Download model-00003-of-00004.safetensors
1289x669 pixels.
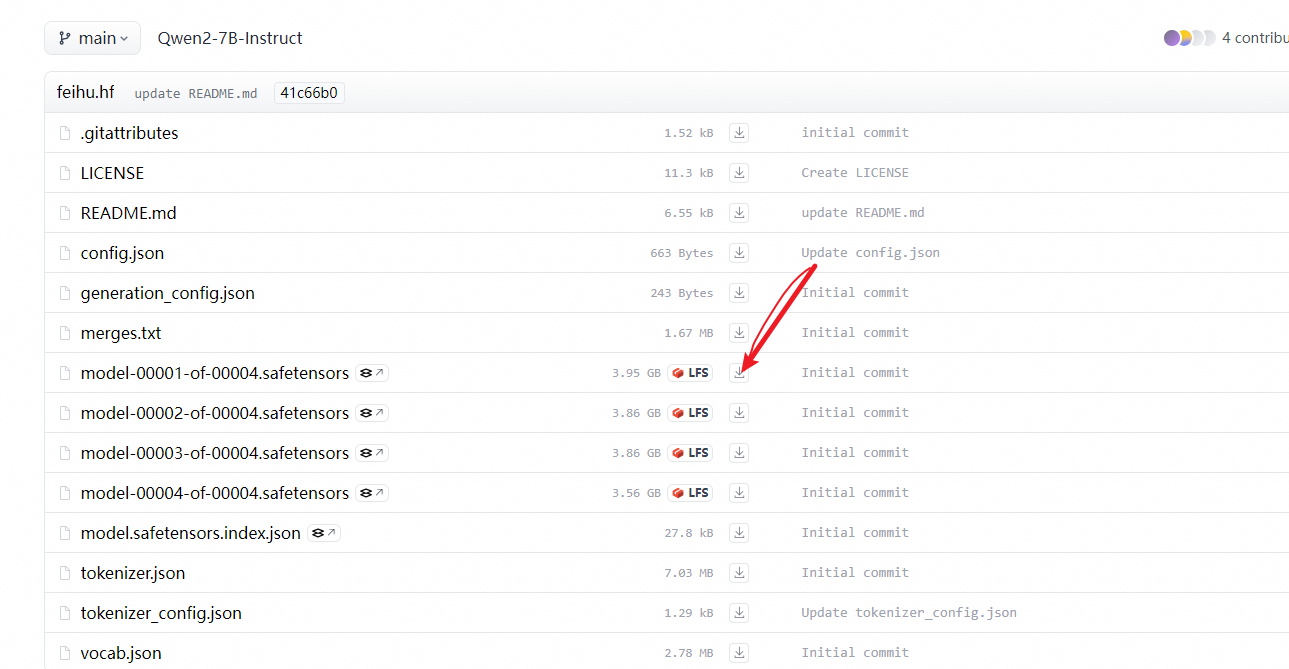(739, 452)
